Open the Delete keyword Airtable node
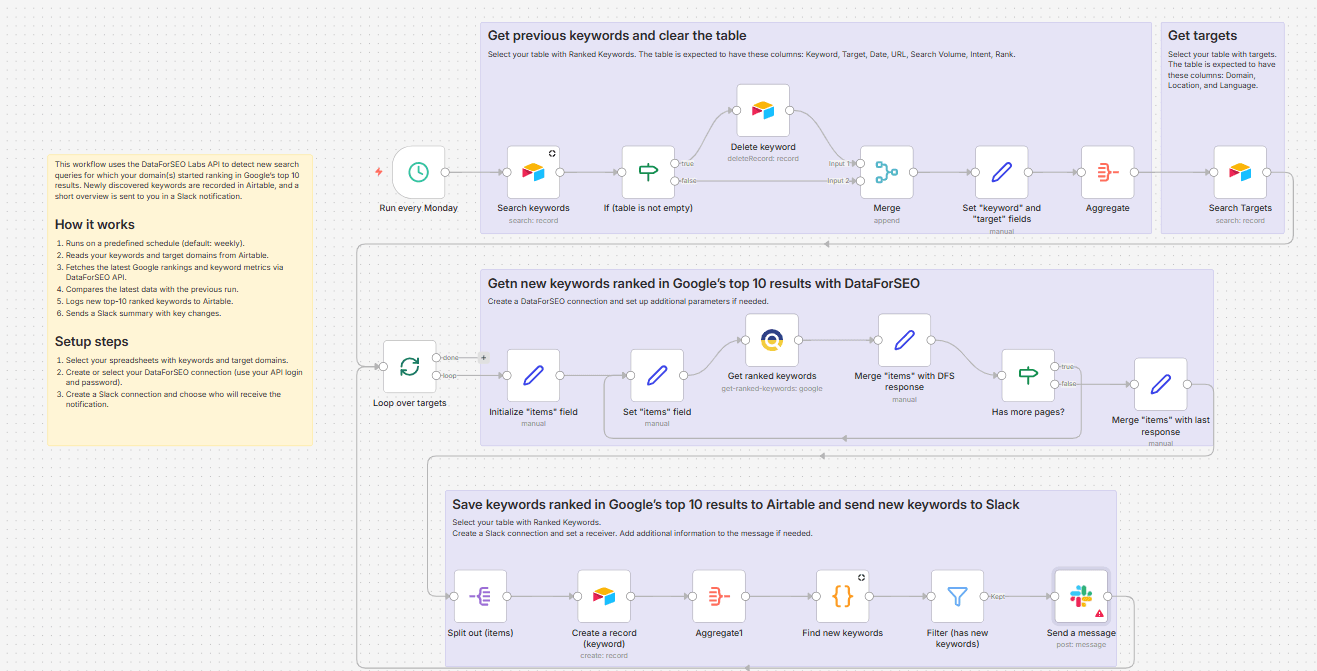The image size is (1317, 671). pyautogui.click(x=763, y=110)
